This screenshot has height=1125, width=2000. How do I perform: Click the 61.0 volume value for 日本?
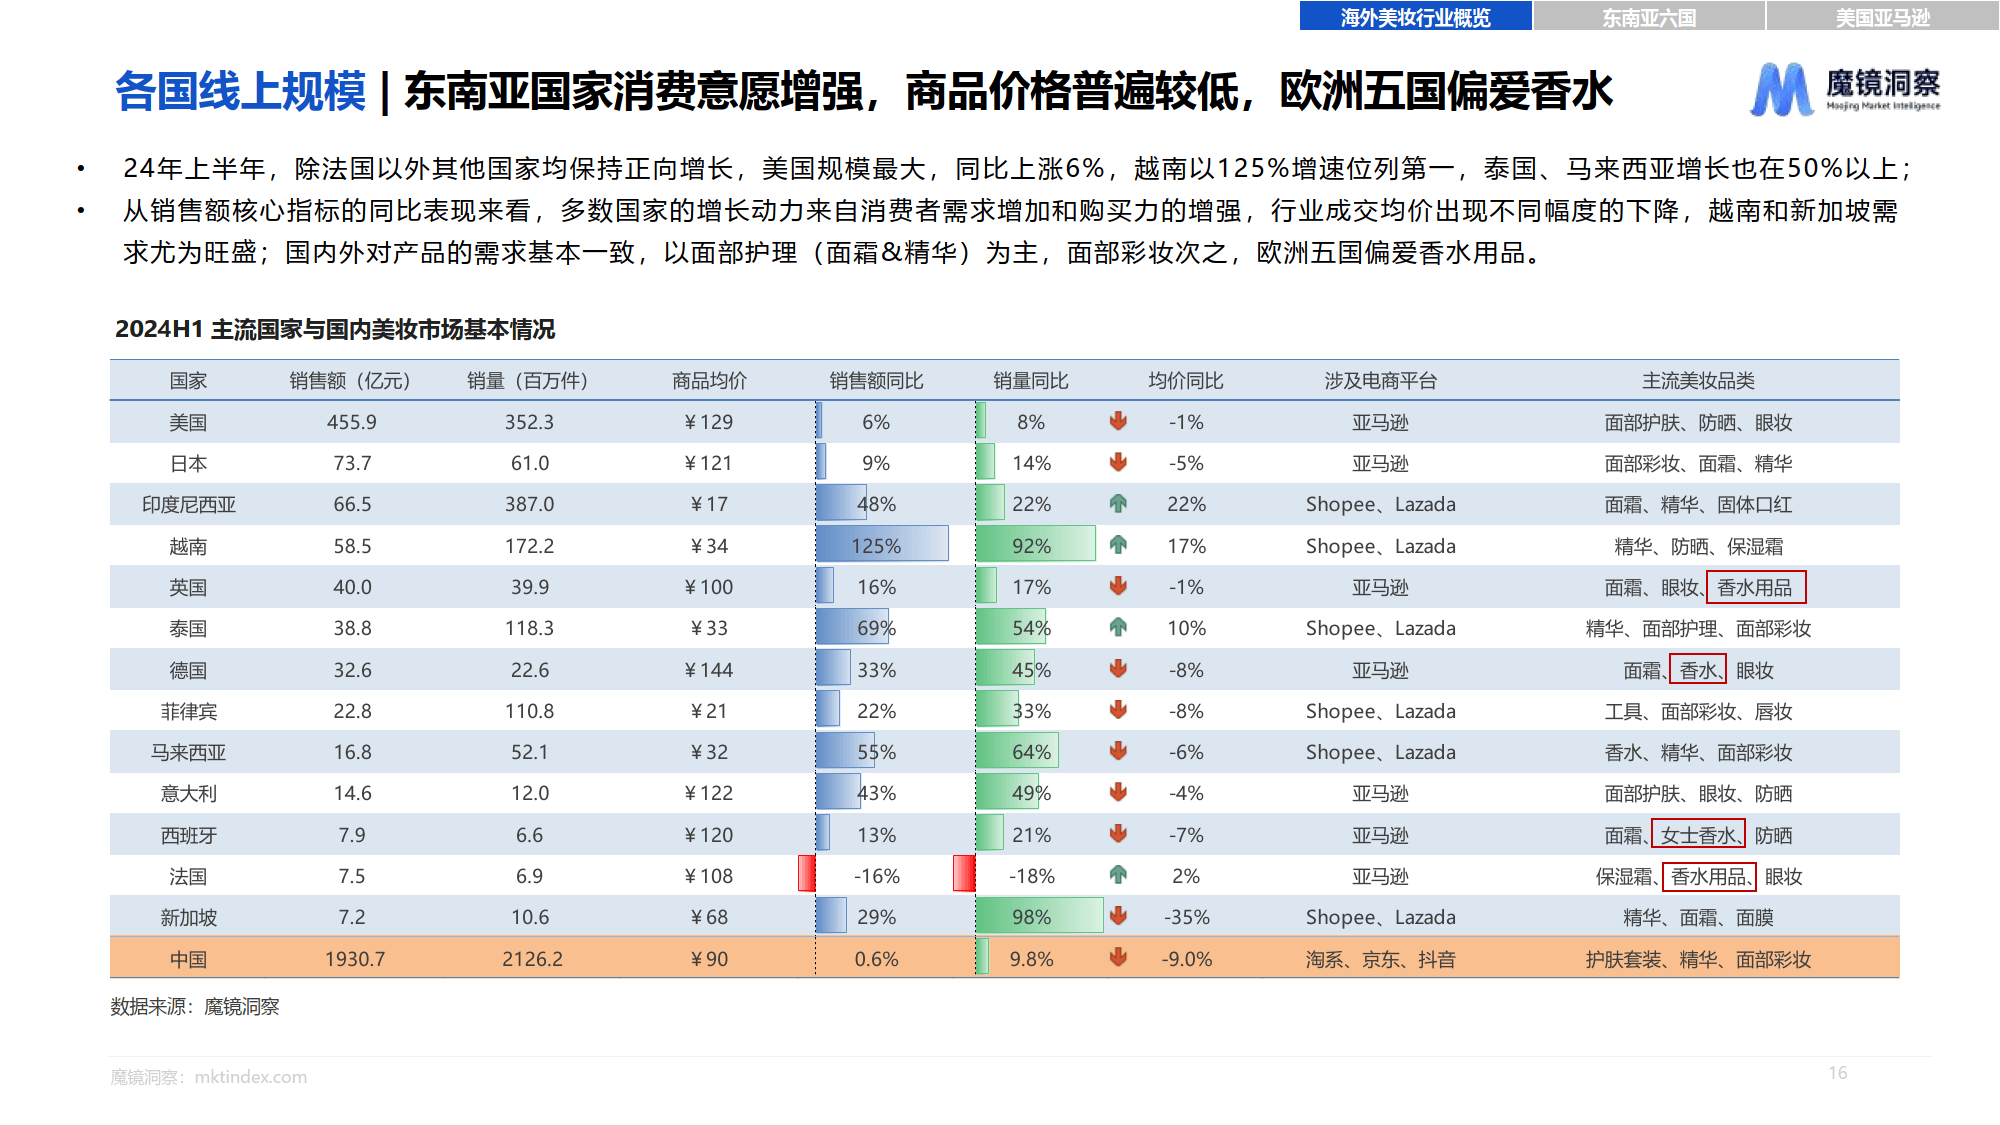[530, 463]
